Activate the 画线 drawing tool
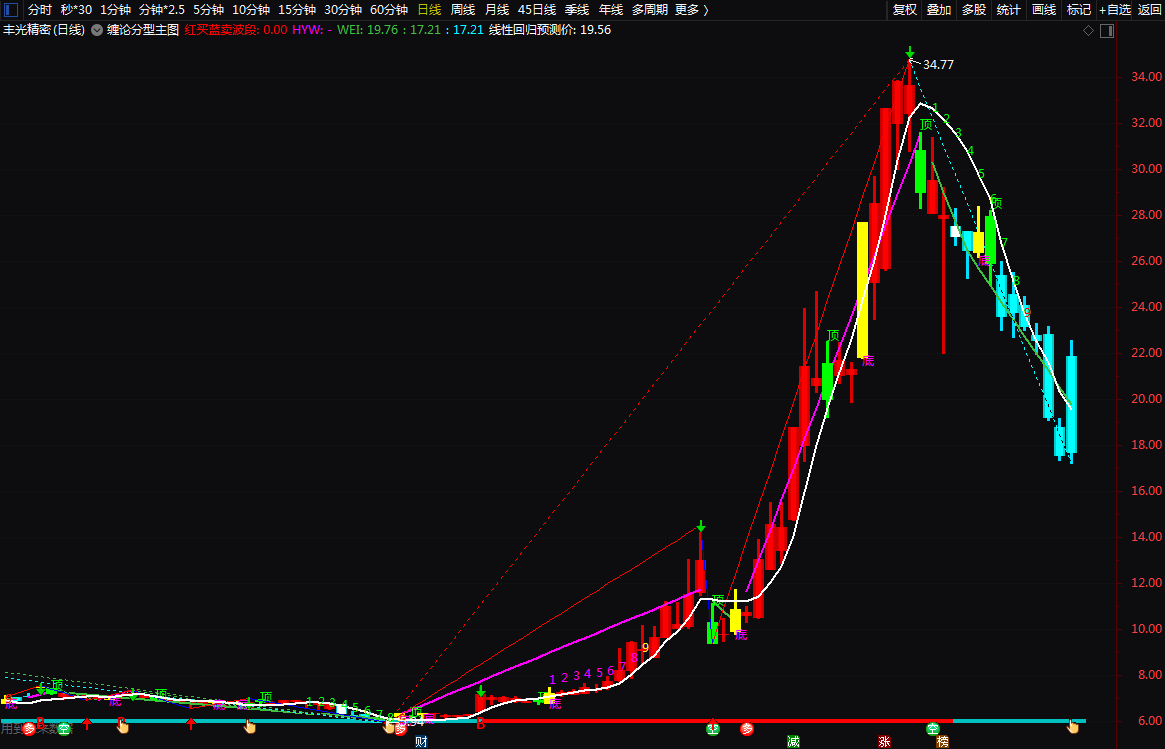 (x=1044, y=10)
